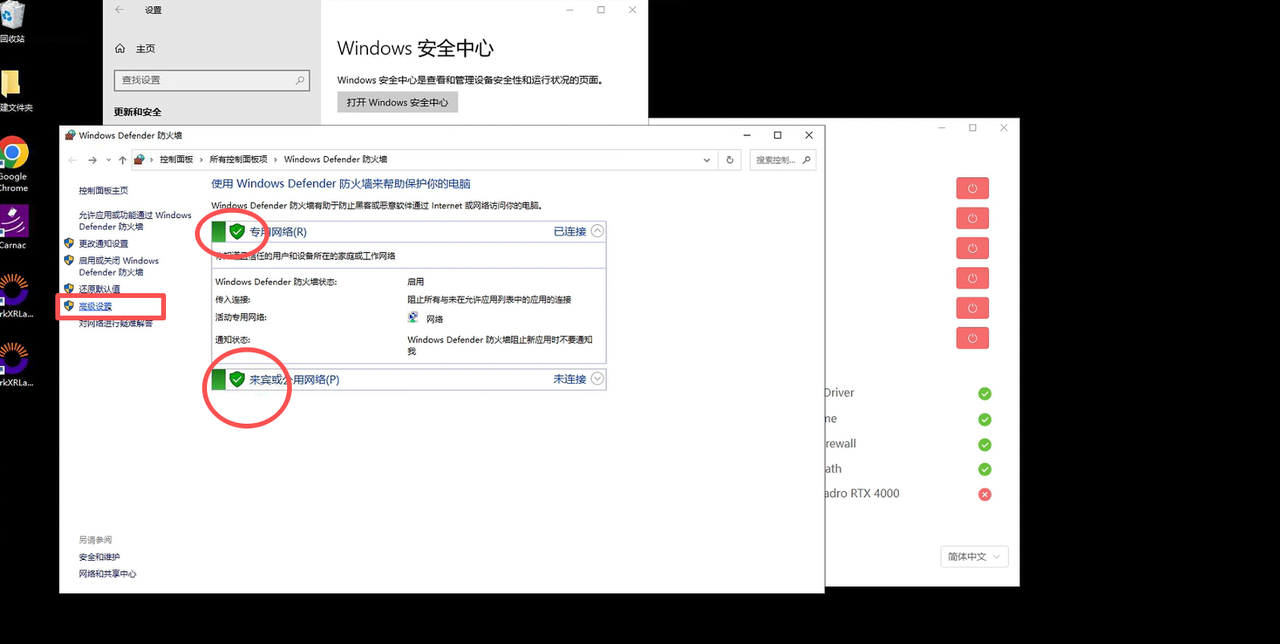Click the 还原默认值 link
The image size is (1280, 644).
click(x=99, y=289)
